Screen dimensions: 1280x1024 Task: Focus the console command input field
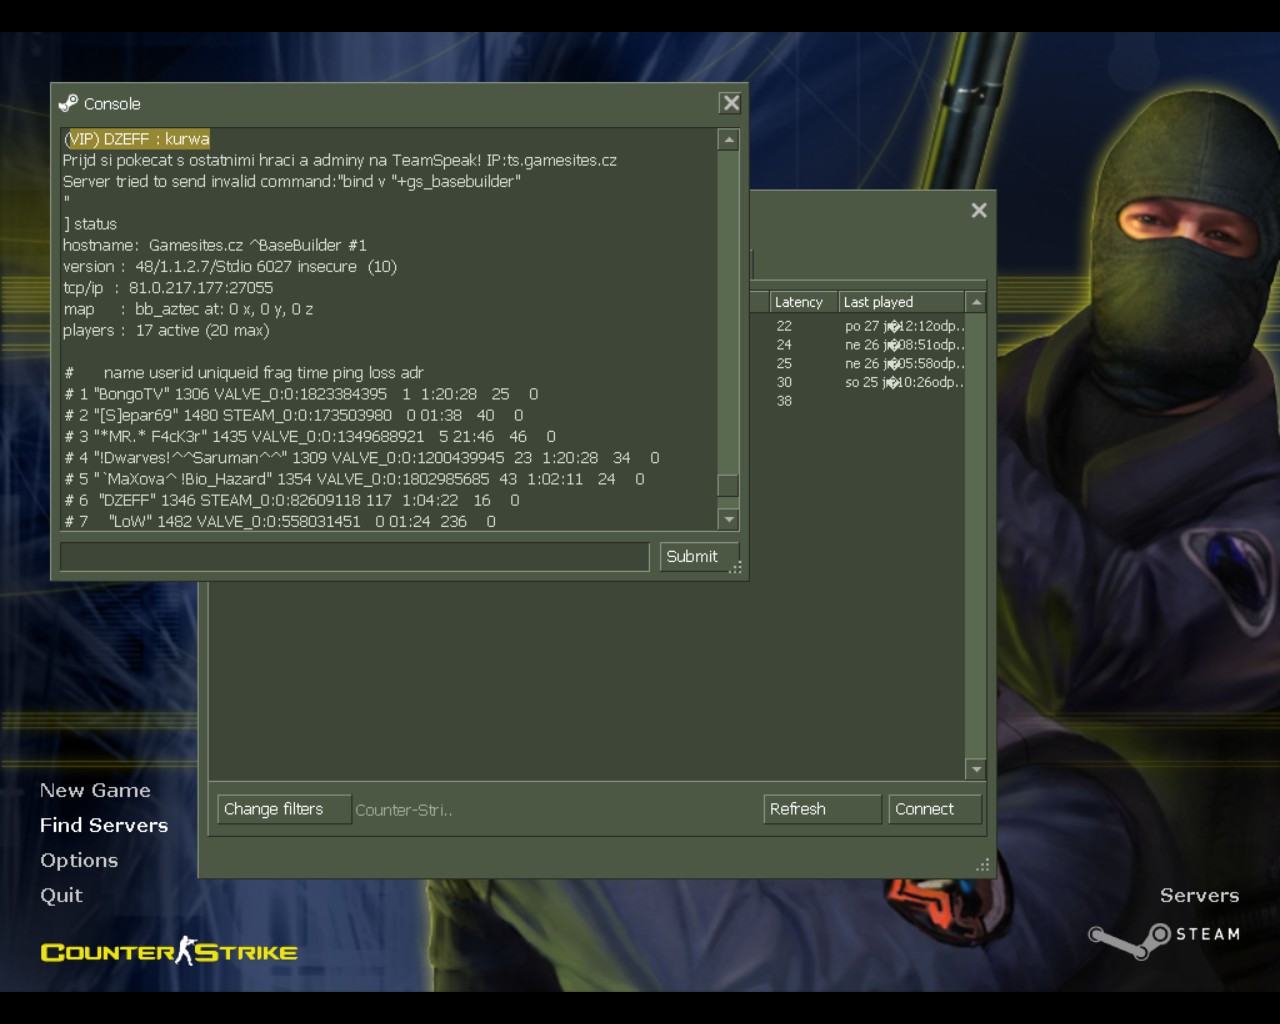pyautogui.click(x=355, y=557)
